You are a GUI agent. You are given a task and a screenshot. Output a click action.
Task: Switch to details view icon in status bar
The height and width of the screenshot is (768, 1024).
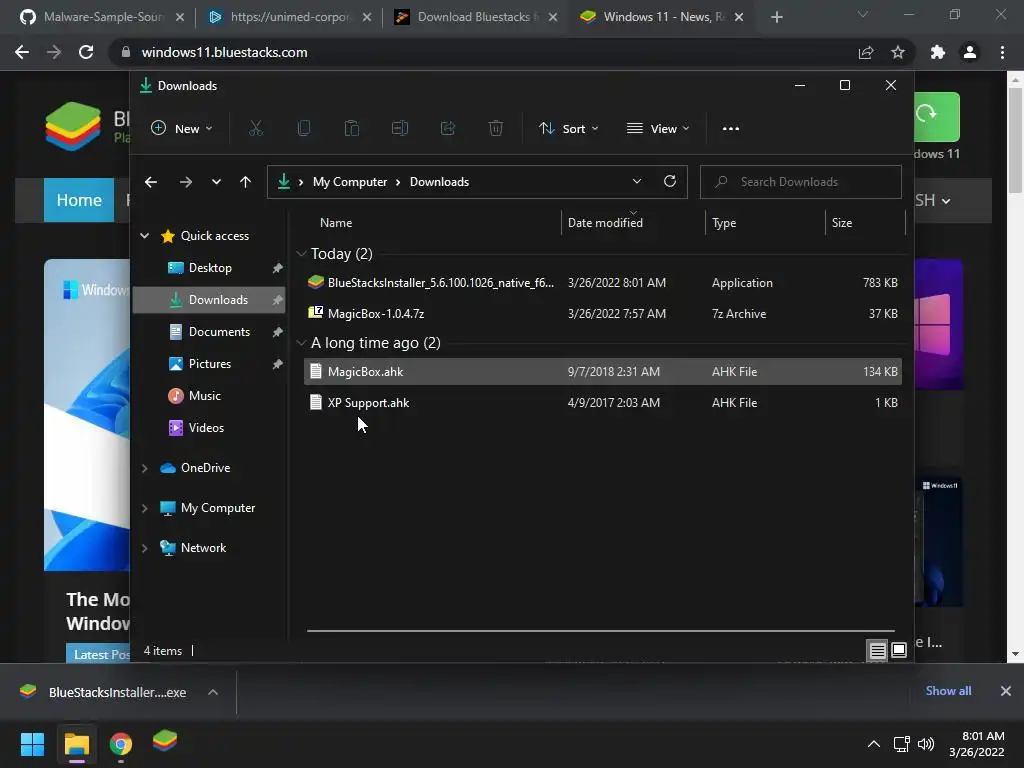coord(877,650)
